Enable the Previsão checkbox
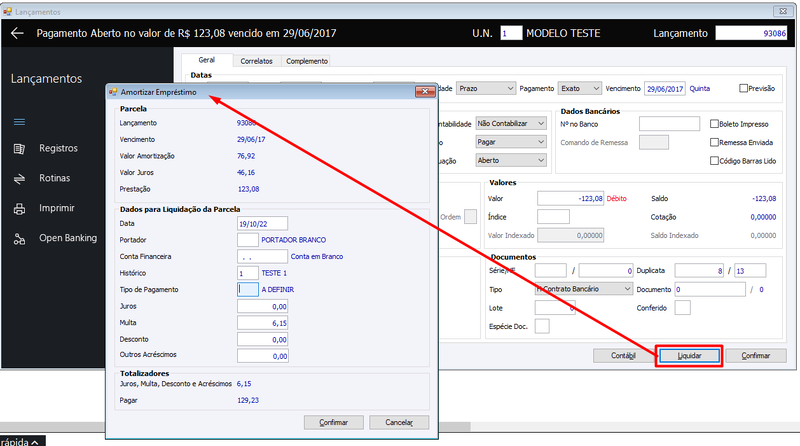Image resolution: width=800 pixels, height=446 pixels. (x=743, y=88)
